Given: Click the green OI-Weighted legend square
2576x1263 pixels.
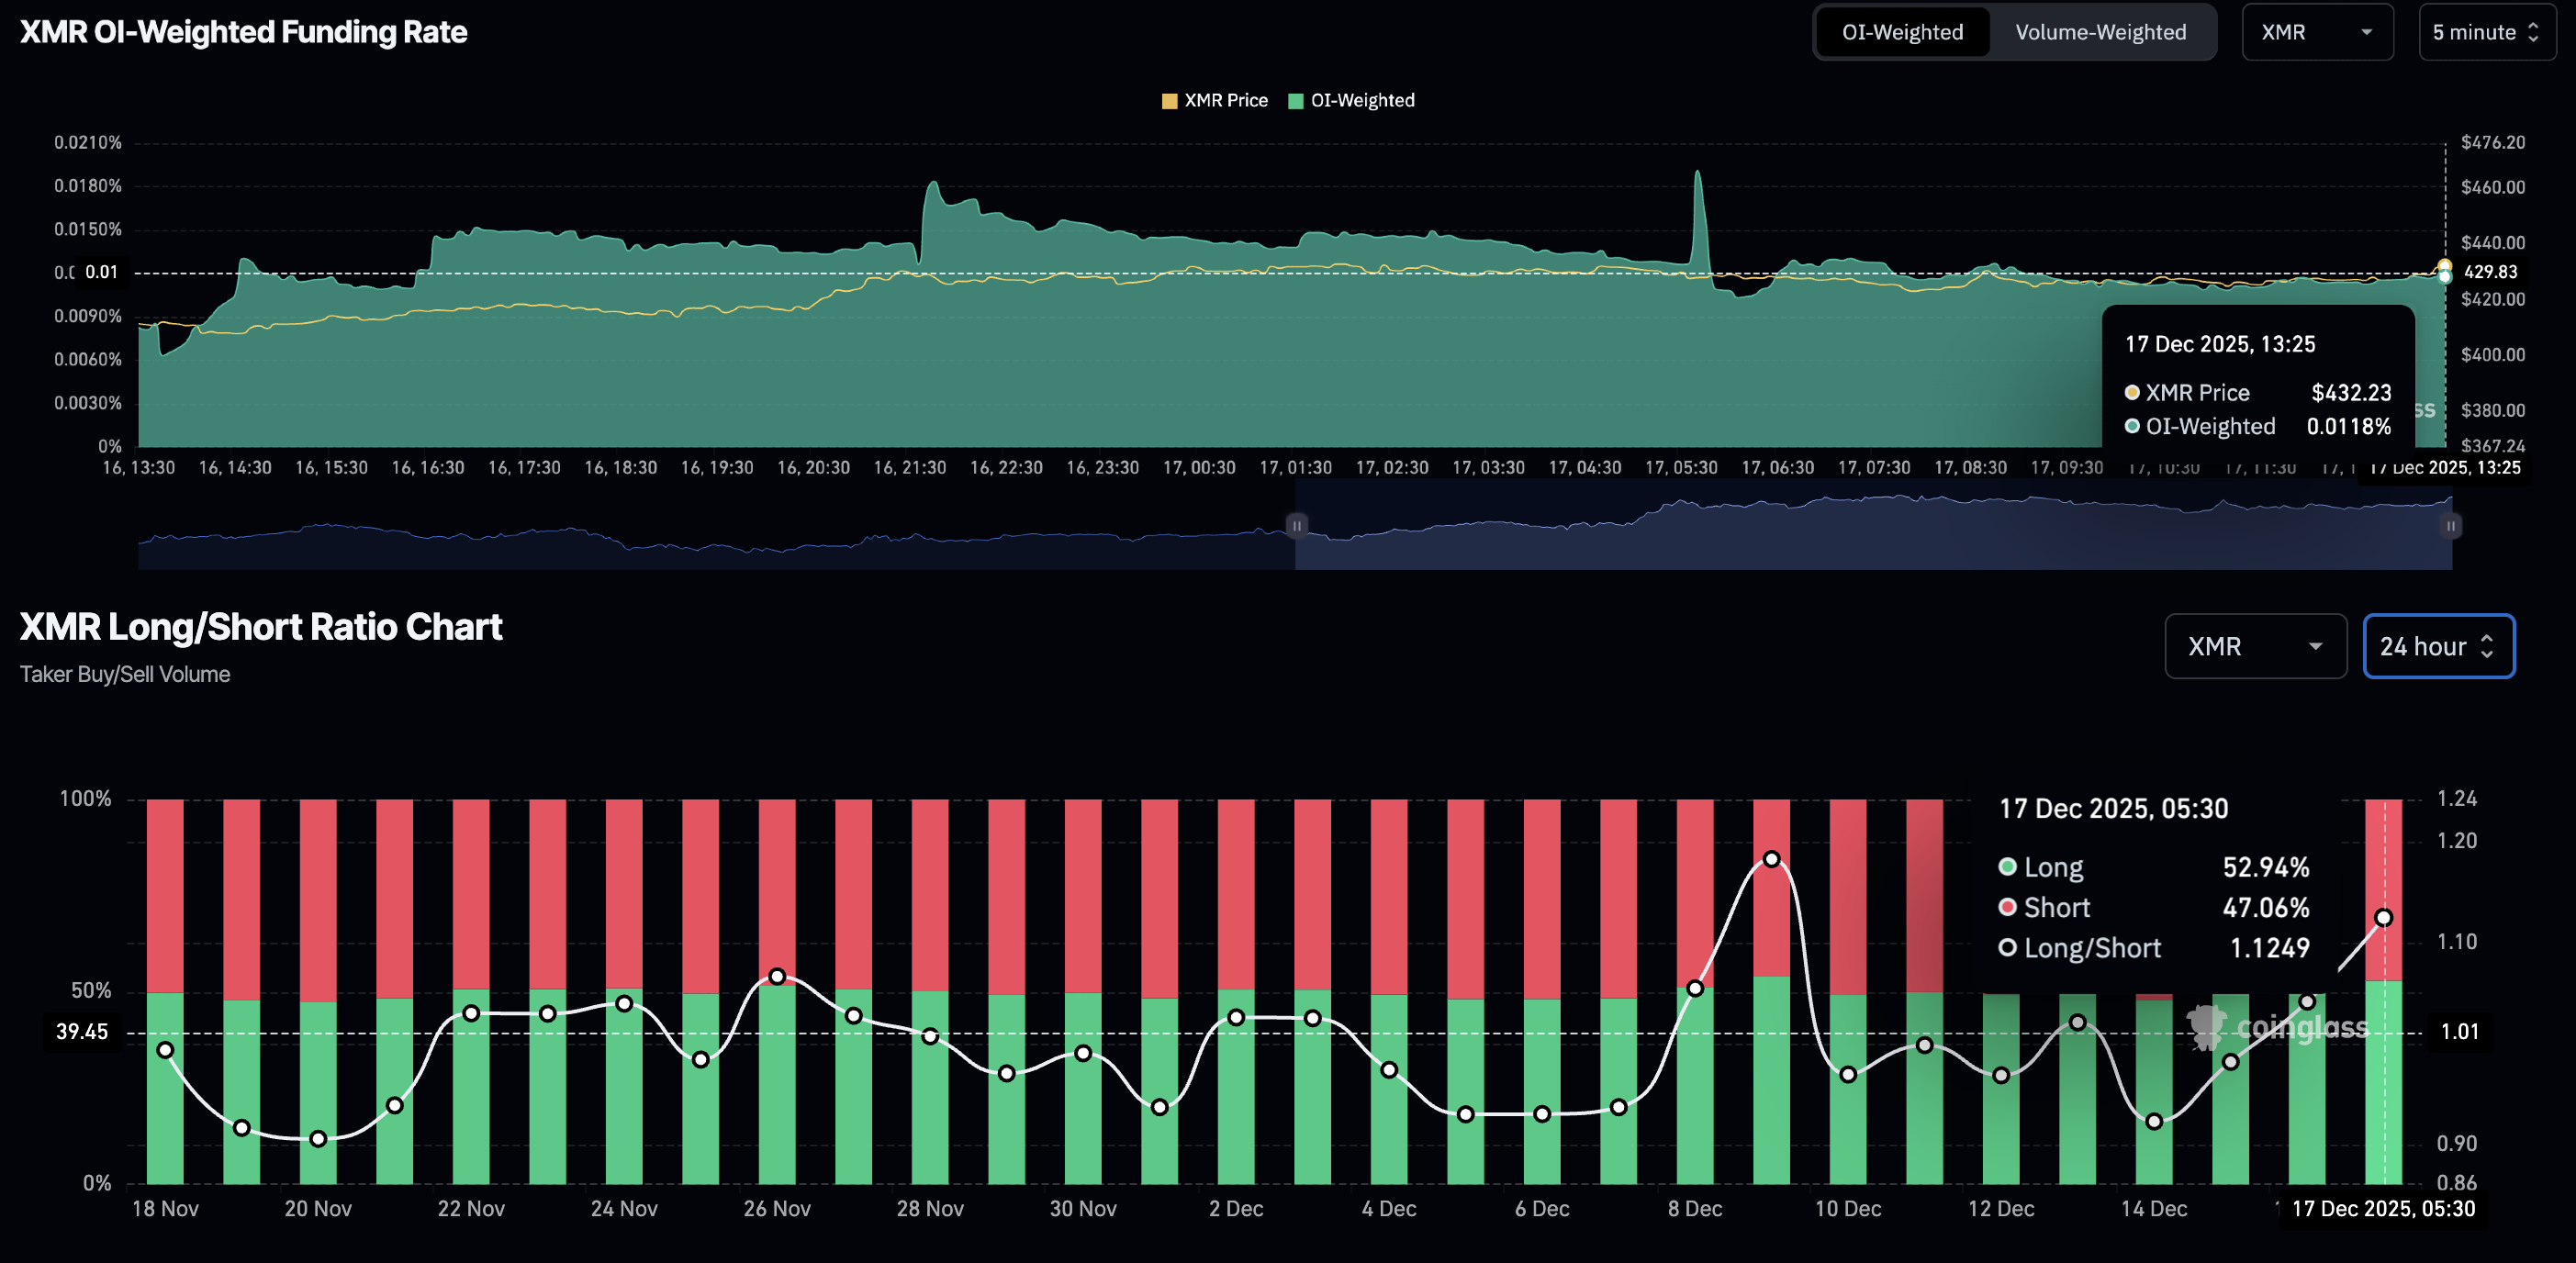Looking at the screenshot, I should tap(1295, 100).
